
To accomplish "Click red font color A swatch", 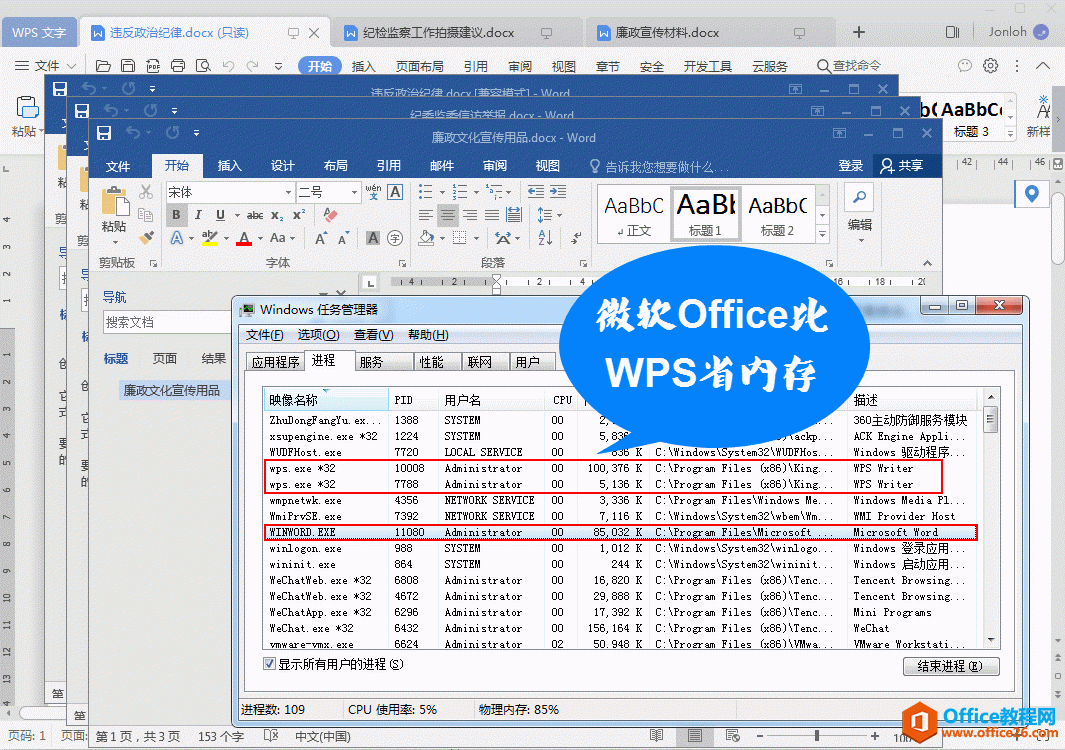I will 245,238.
